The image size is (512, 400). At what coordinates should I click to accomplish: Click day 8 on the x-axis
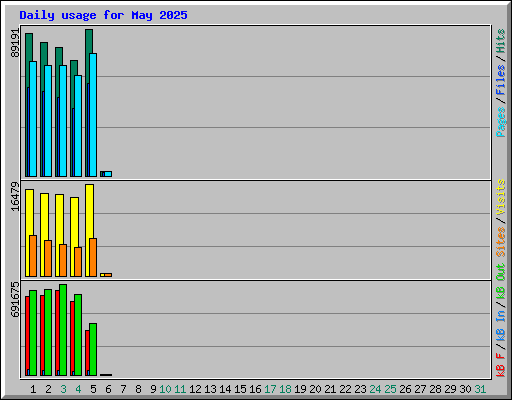(x=138, y=389)
